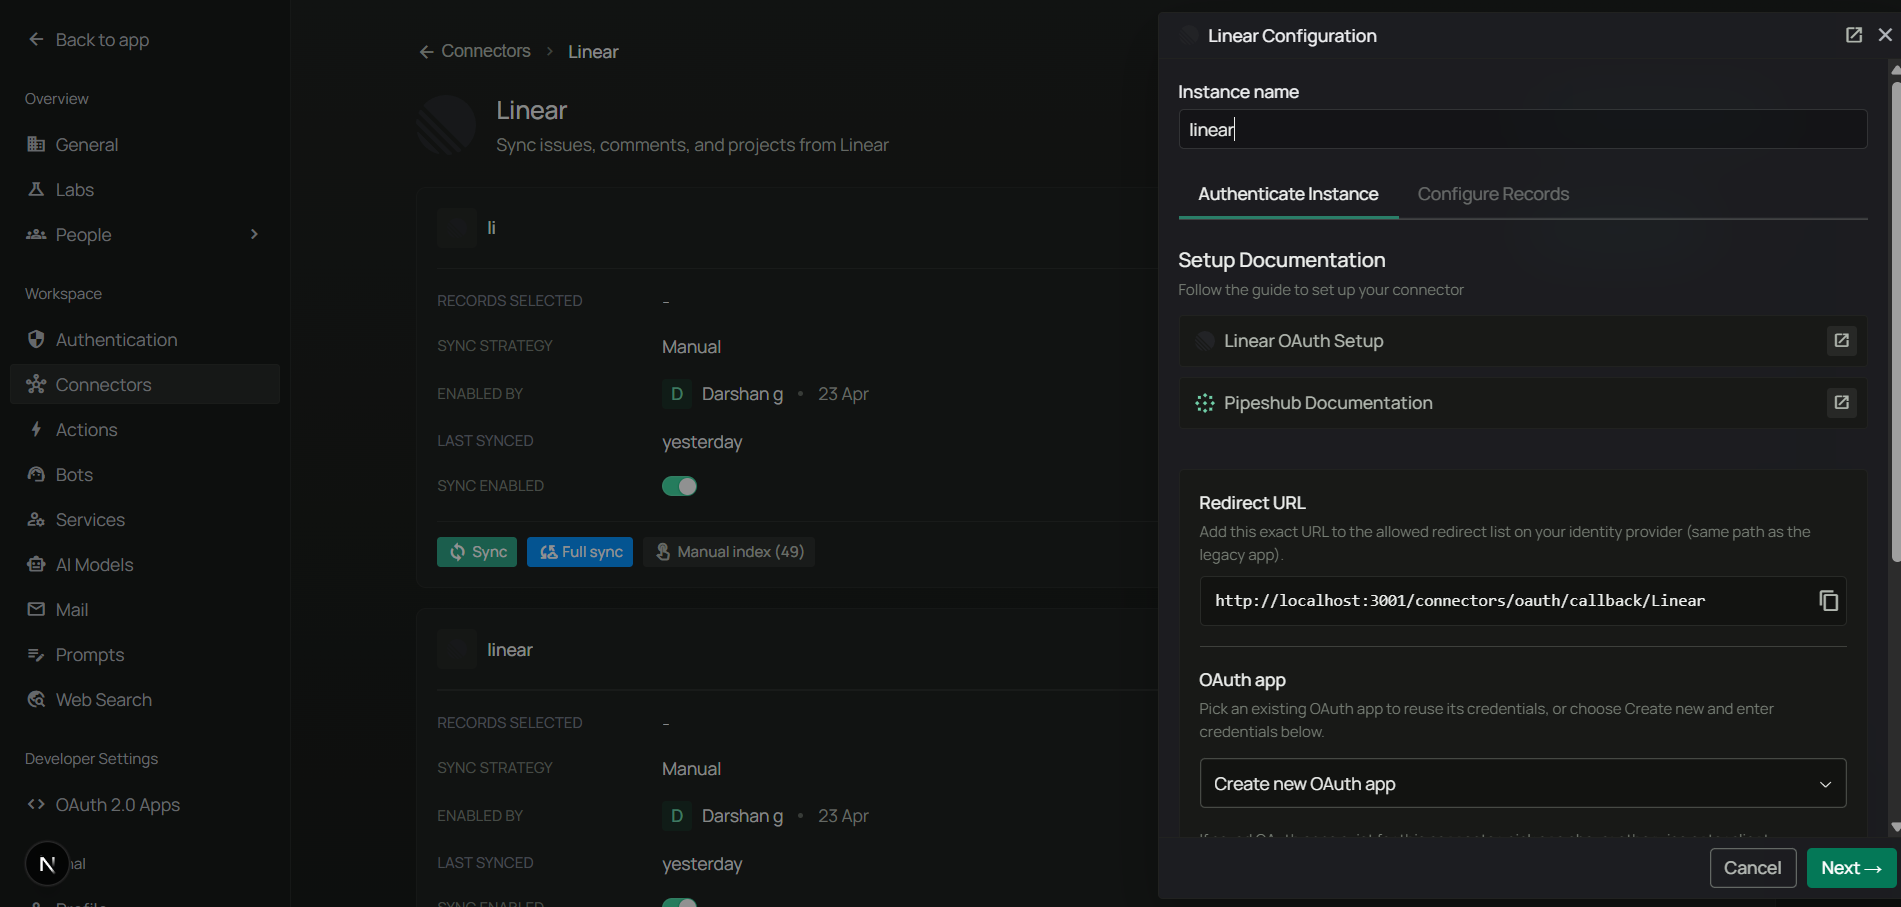Click the People group icon

36,234
